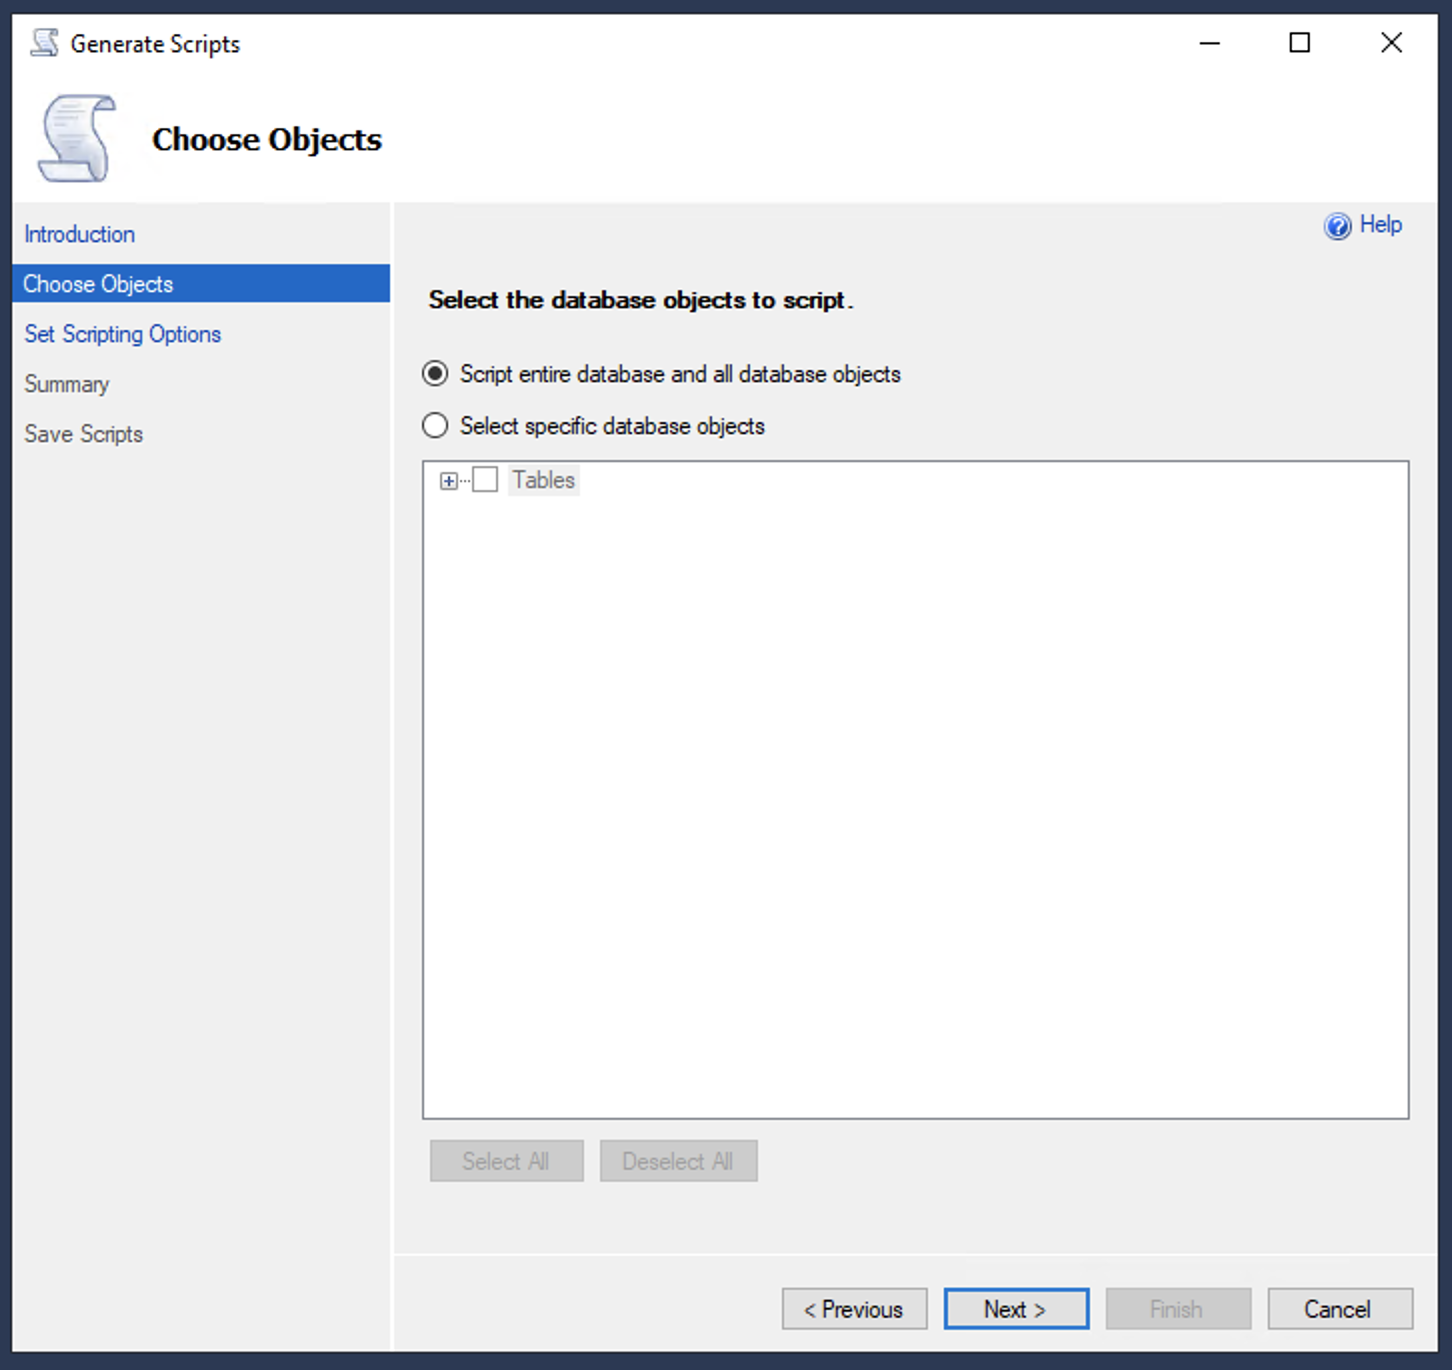Close the Generate Scripts window
This screenshot has height=1370, width=1452.
click(1391, 43)
